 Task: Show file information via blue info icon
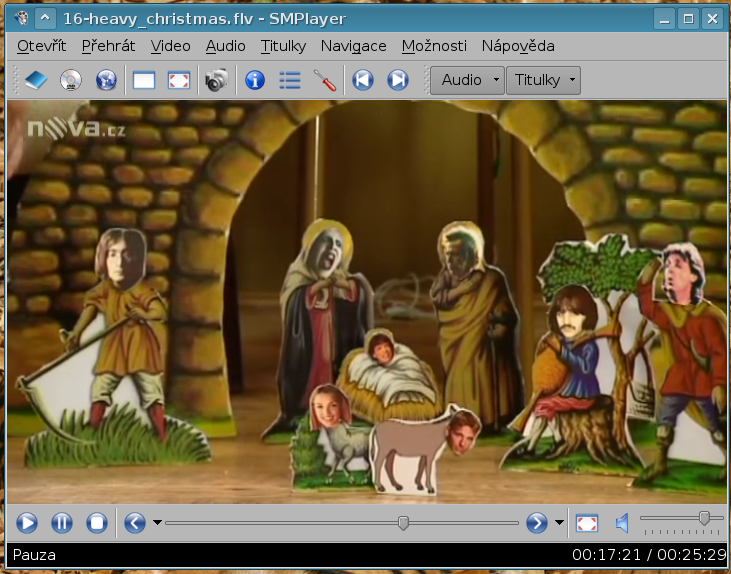(255, 80)
